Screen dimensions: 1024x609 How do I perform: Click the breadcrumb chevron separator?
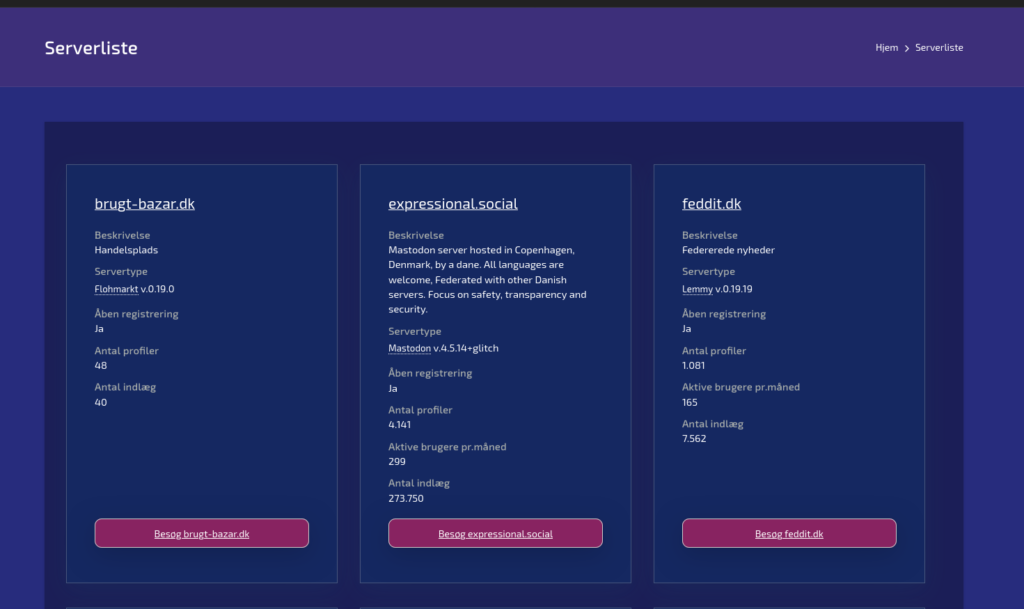tap(906, 48)
